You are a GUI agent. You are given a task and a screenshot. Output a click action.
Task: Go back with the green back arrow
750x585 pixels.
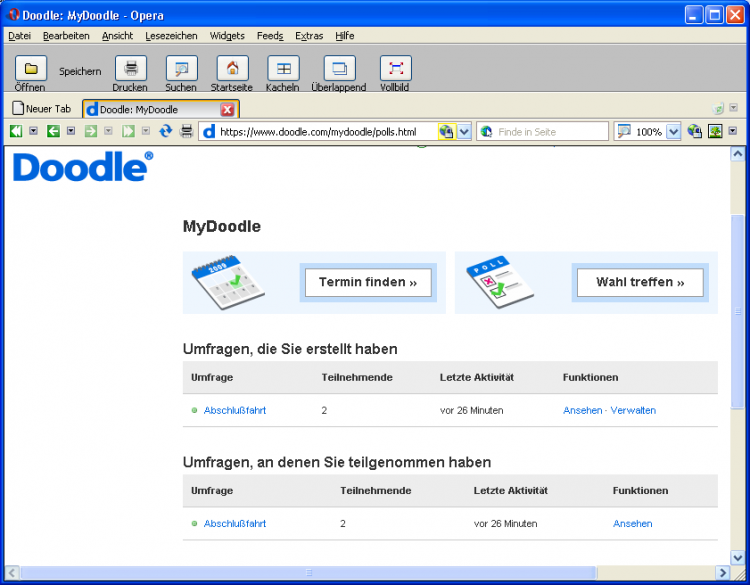pyautogui.click(x=53, y=131)
